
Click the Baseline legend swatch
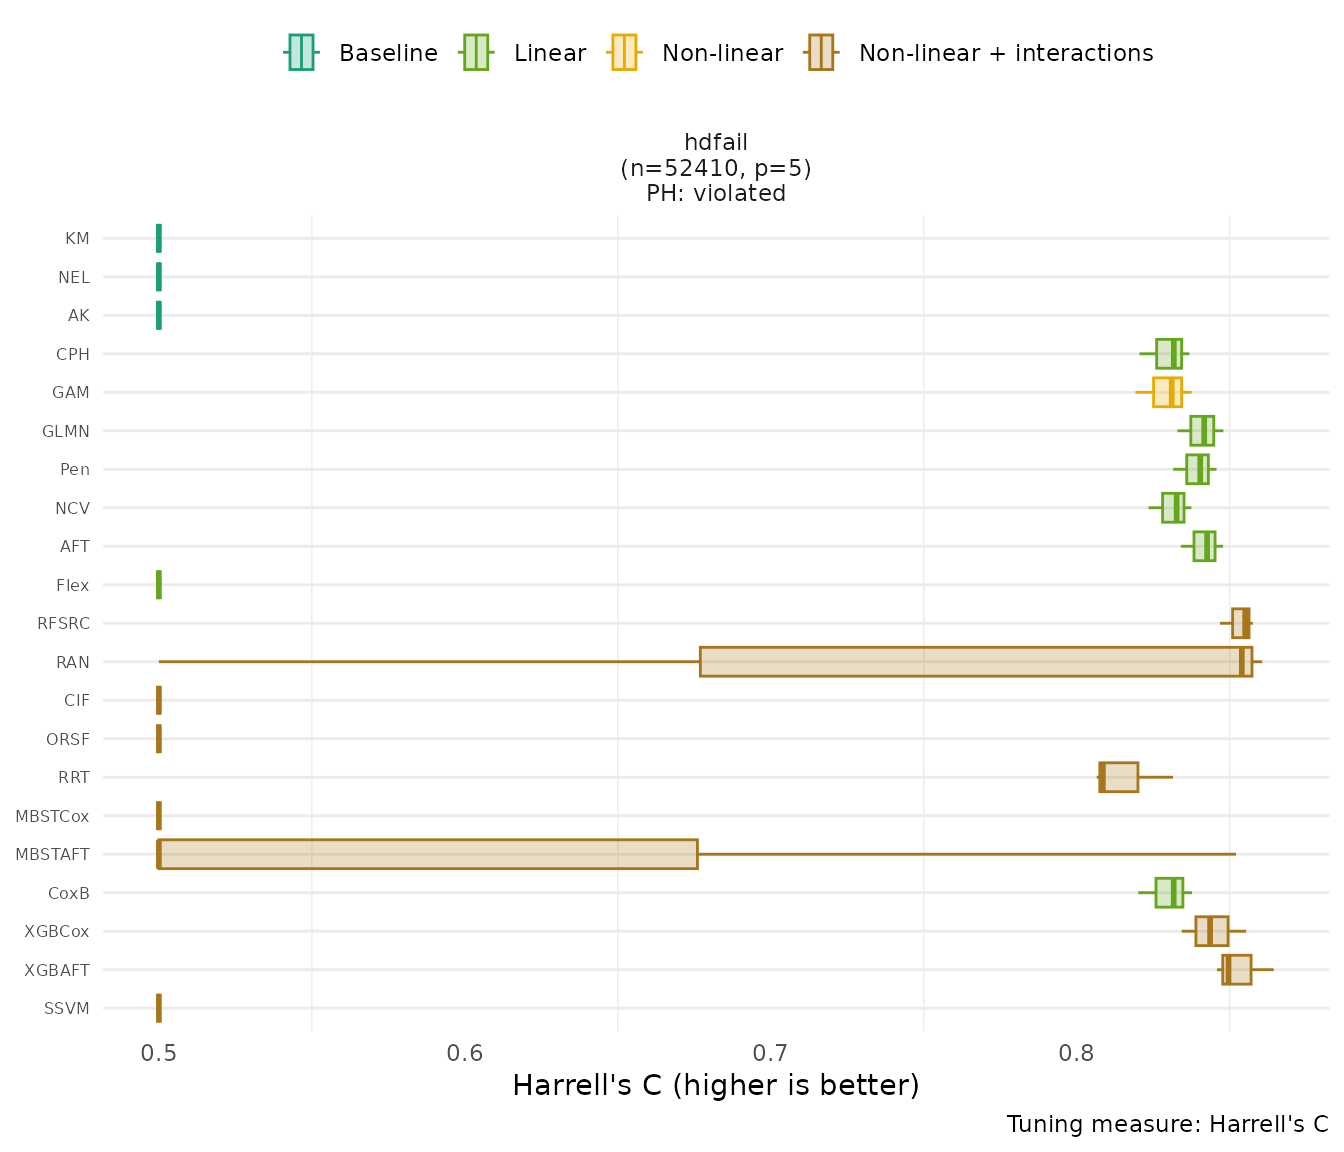click(x=301, y=53)
